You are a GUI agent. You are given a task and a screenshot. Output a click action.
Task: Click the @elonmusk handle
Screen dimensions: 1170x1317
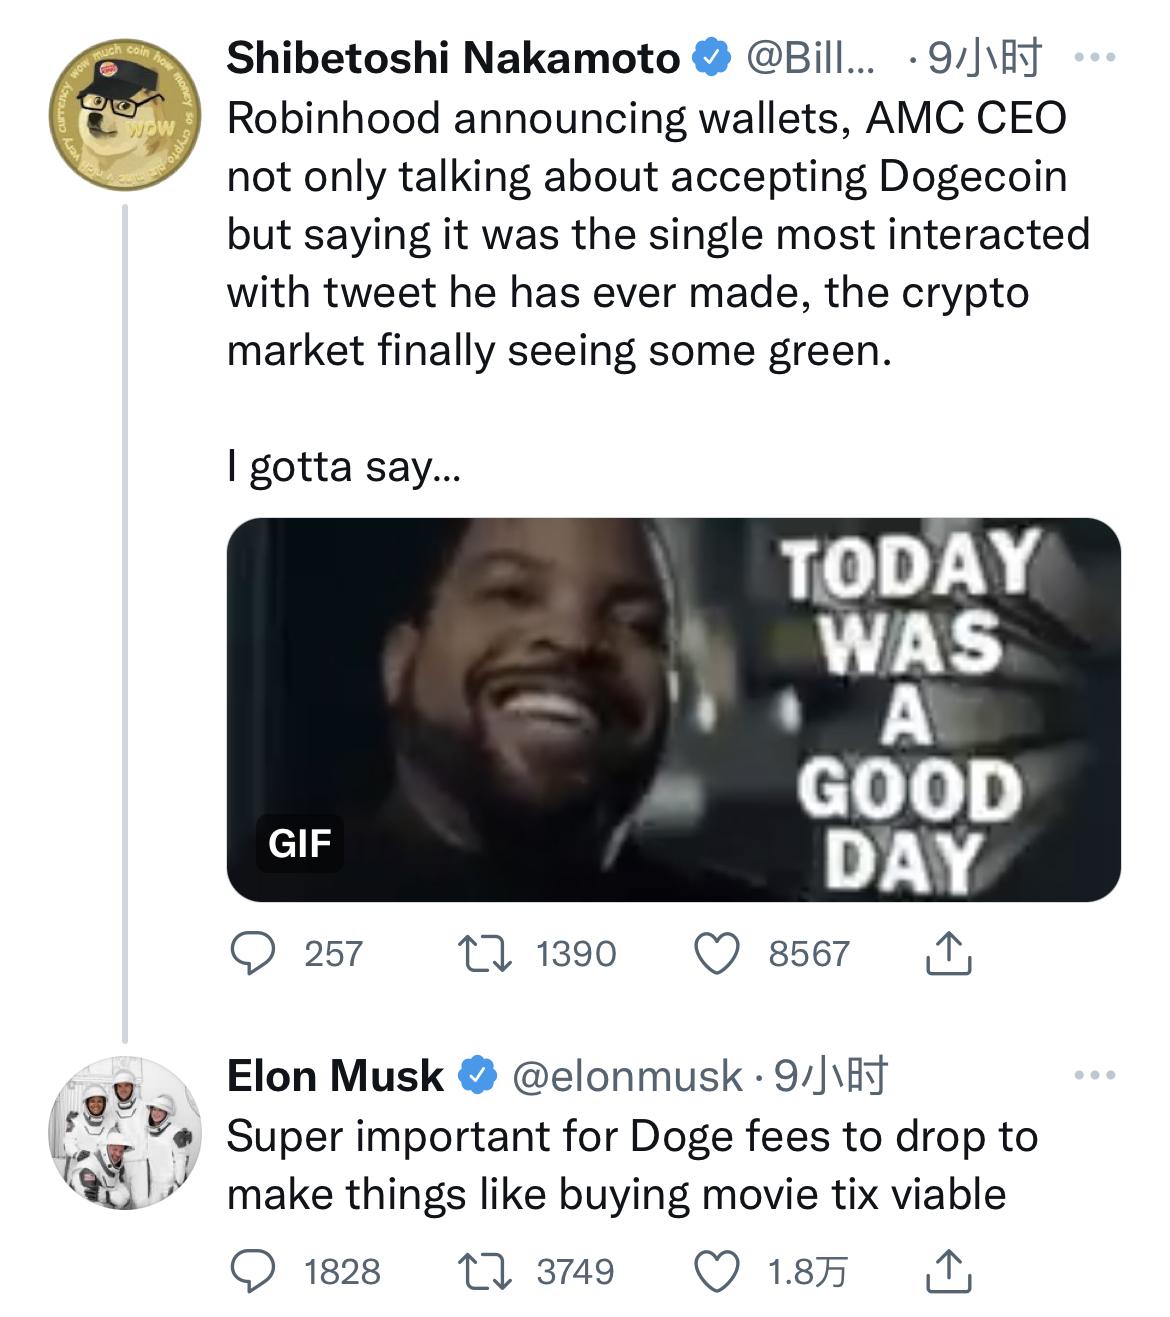[627, 1076]
